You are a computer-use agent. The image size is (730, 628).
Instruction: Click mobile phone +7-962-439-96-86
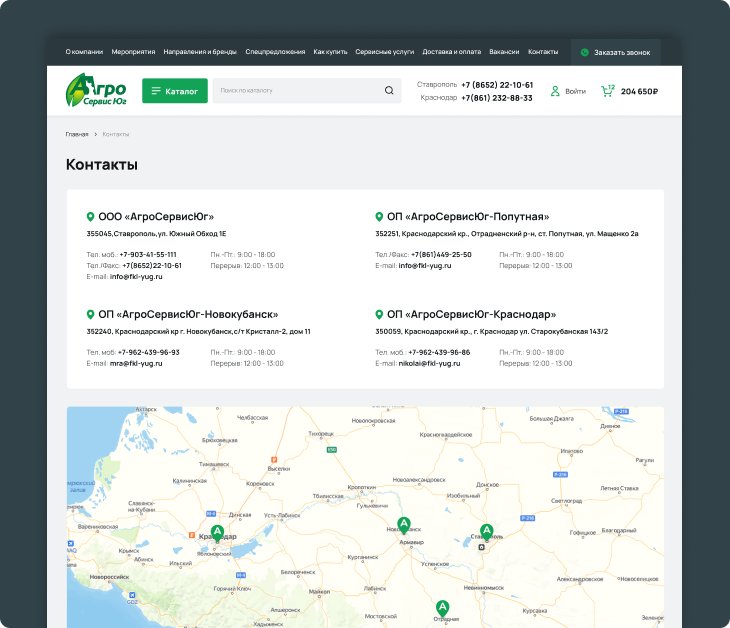tap(439, 352)
